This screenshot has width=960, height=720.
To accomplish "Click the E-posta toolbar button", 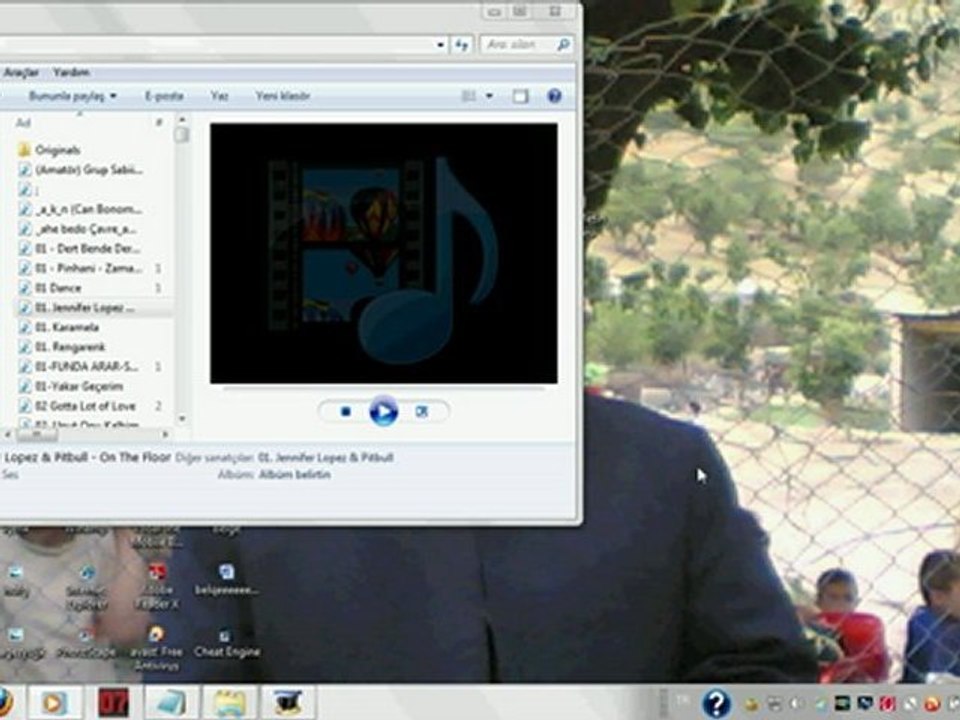I will [x=164, y=96].
